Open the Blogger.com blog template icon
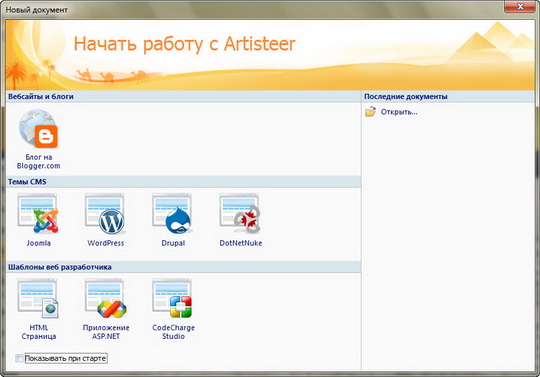540x377 pixels. (x=38, y=129)
